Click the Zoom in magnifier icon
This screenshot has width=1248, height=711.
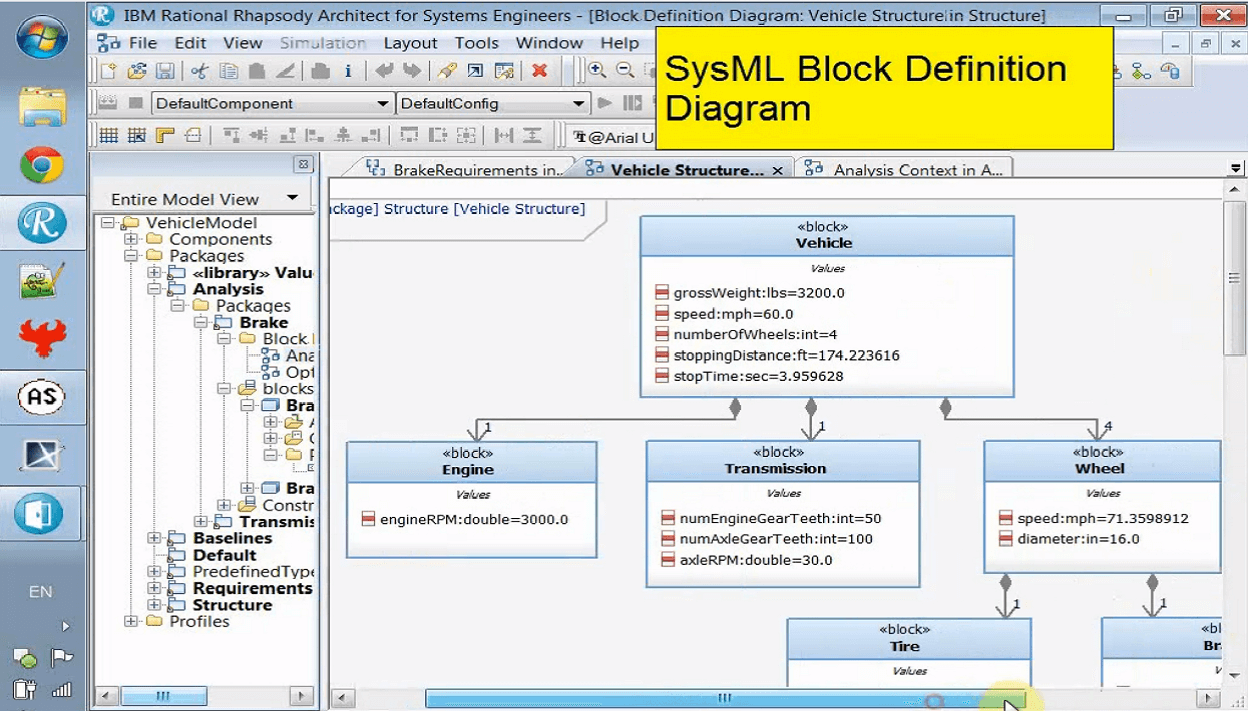597,71
